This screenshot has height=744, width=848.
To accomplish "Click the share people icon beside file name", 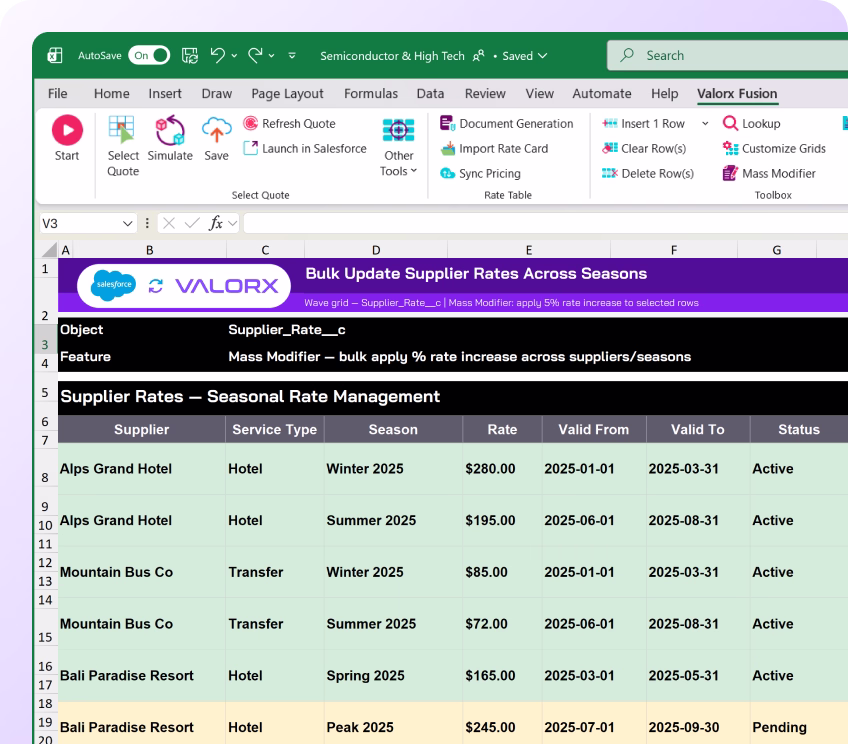I will (x=478, y=56).
